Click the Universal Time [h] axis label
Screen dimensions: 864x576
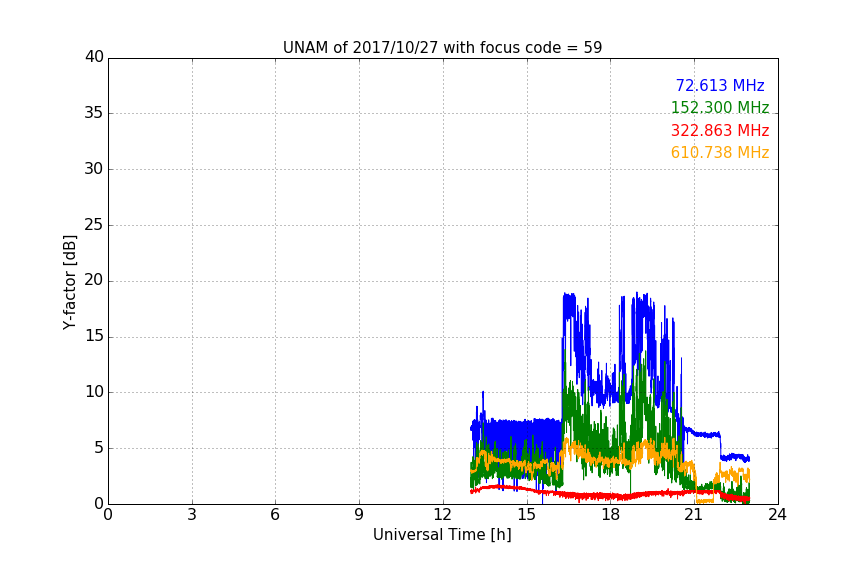[442, 535]
